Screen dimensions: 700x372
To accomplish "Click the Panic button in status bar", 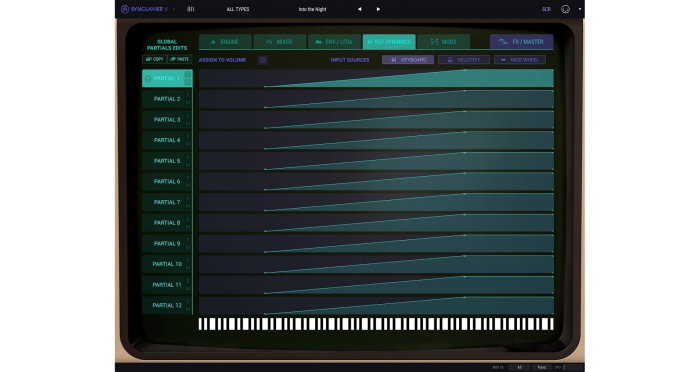I will [x=542, y=368].
